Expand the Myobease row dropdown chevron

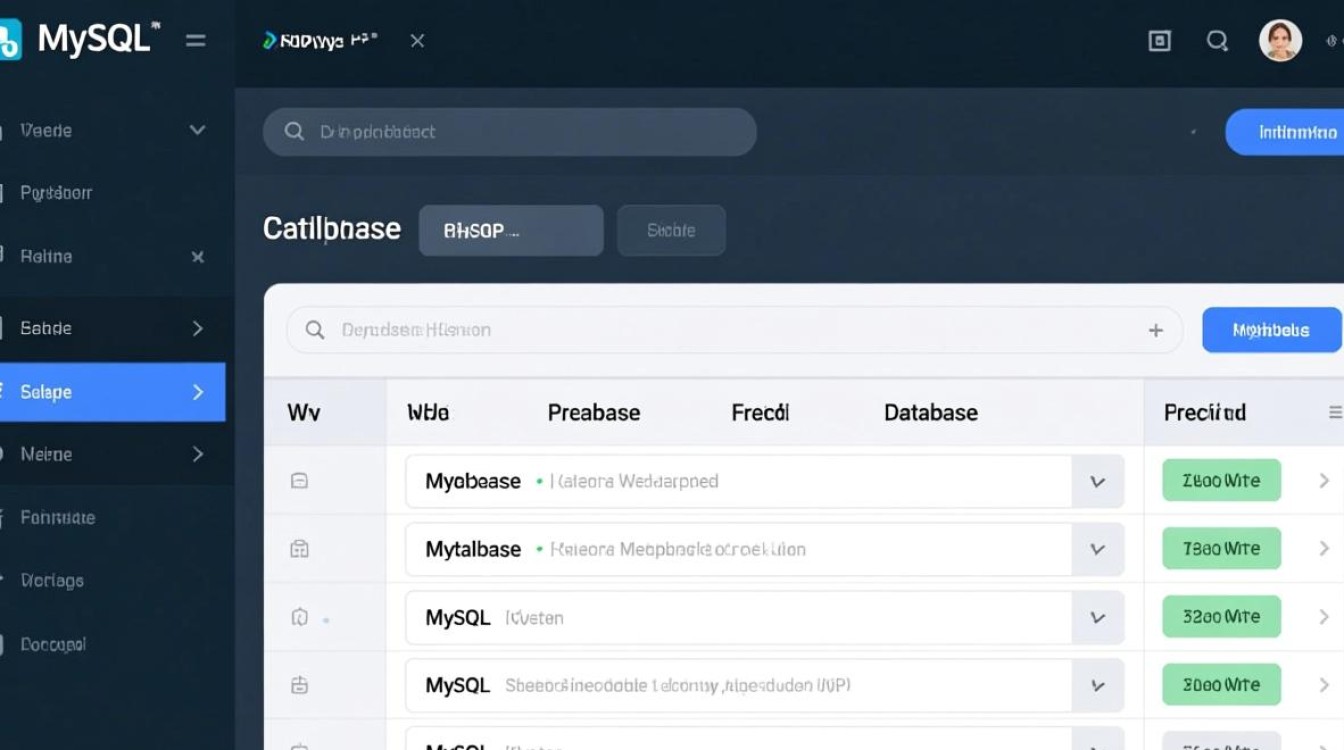tap(1097, 481)
